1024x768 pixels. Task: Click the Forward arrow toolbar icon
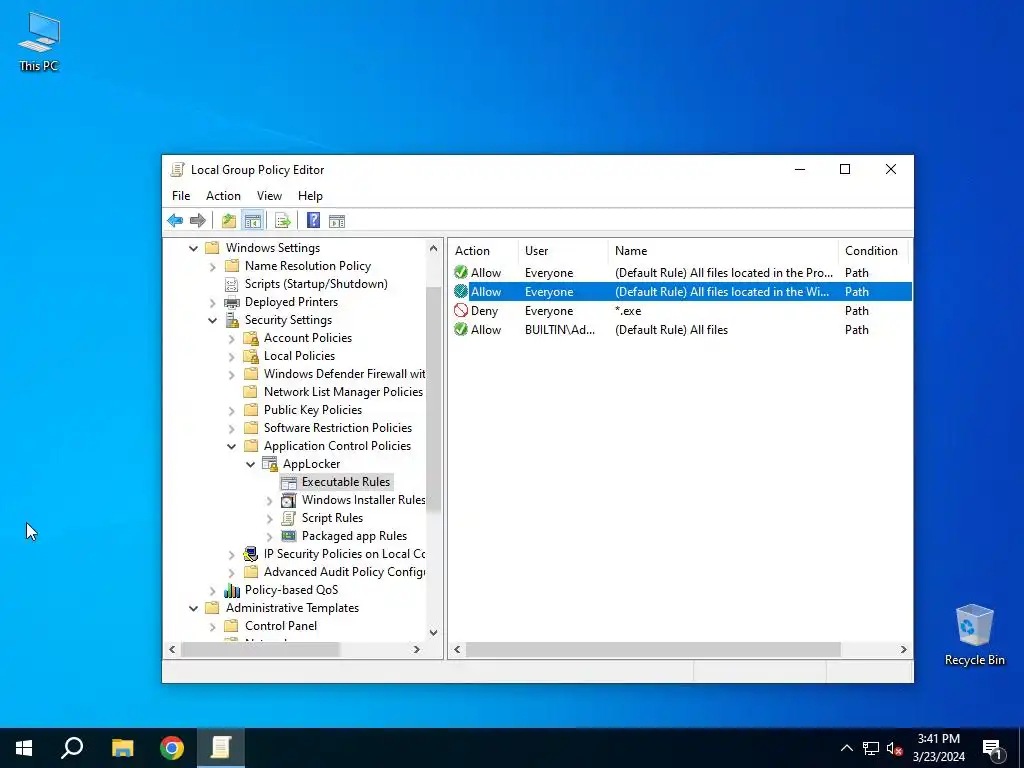pyautogui.click(x=197, y=221)
